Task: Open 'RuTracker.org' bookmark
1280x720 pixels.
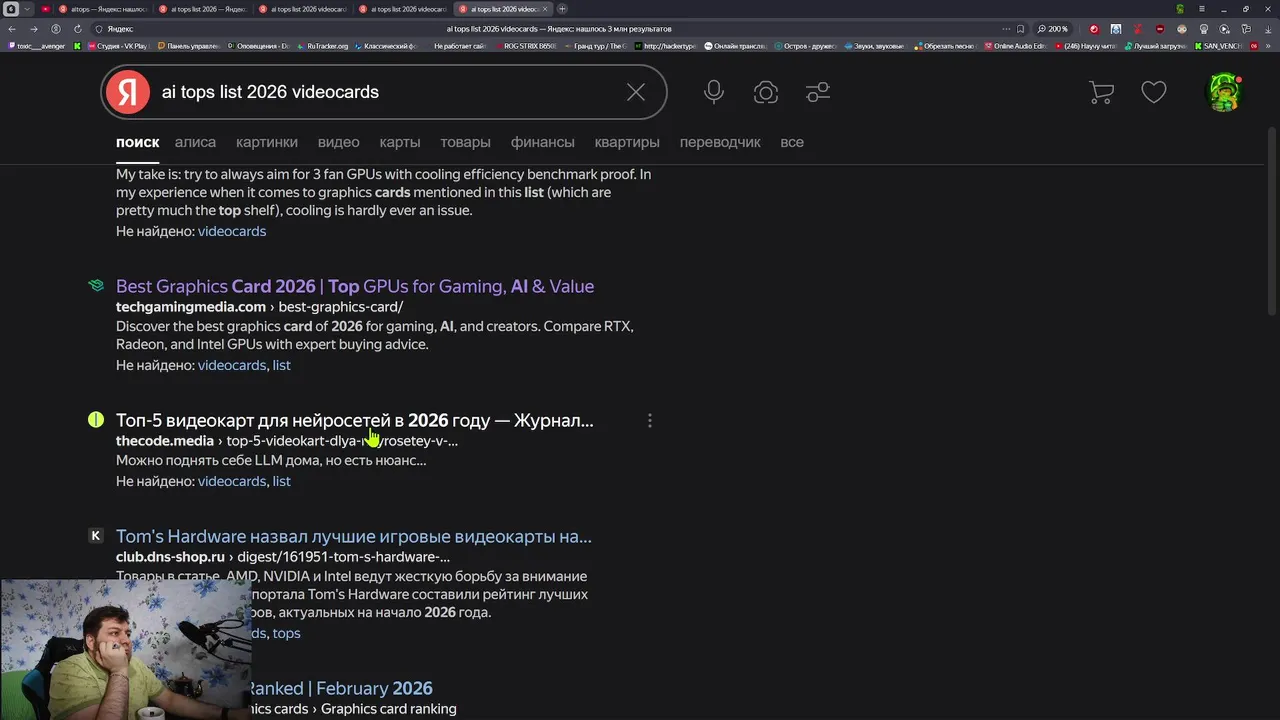Action: coord(322,46)
